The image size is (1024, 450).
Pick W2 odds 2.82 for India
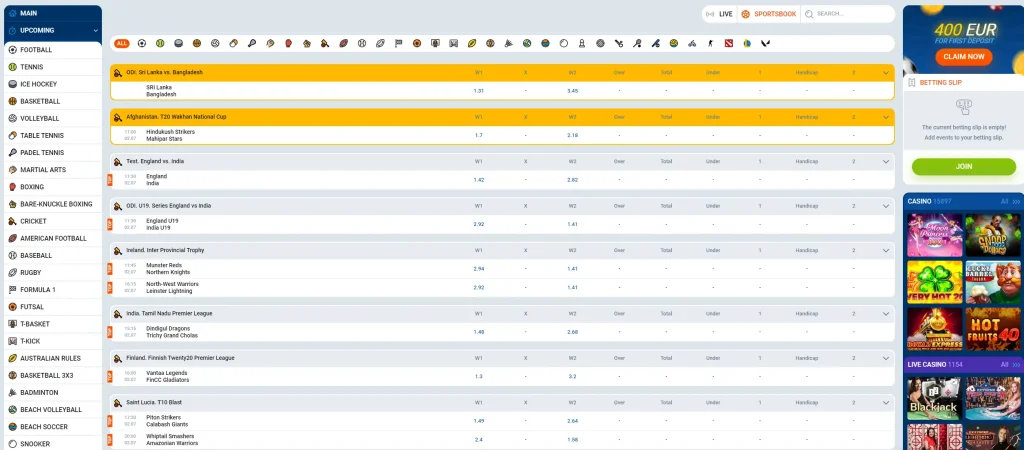click(573, 180)
